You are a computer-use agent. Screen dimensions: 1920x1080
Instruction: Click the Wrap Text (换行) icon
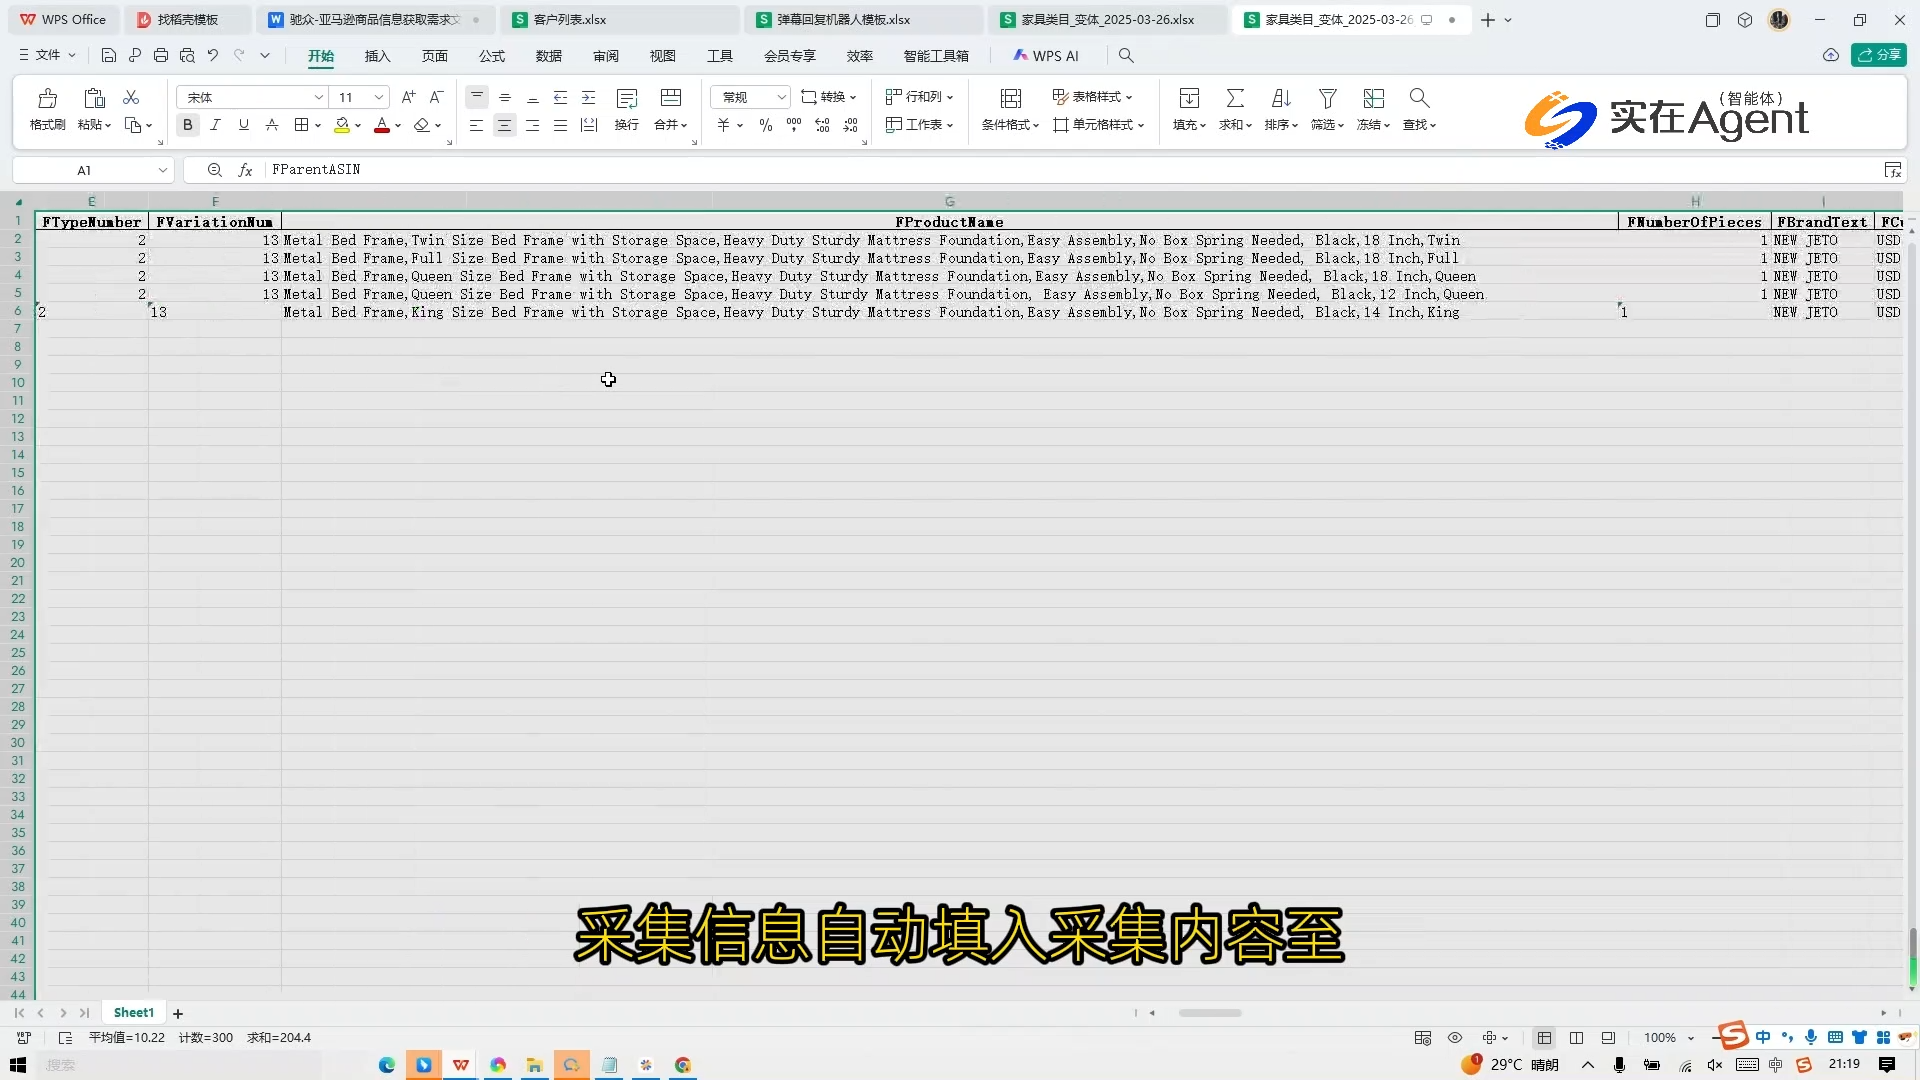click(x=627, y=99)
